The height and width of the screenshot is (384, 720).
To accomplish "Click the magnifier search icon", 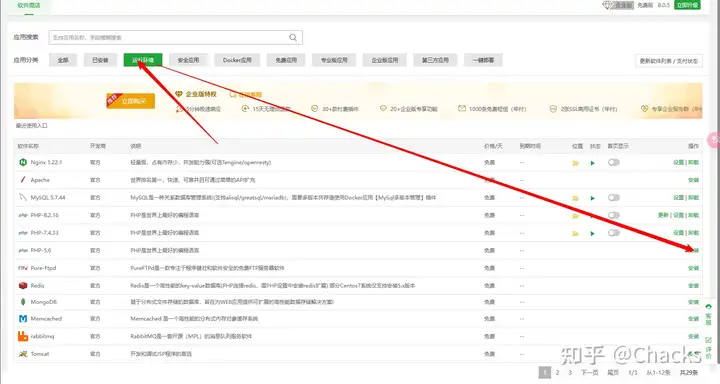I will pos(292,38).
